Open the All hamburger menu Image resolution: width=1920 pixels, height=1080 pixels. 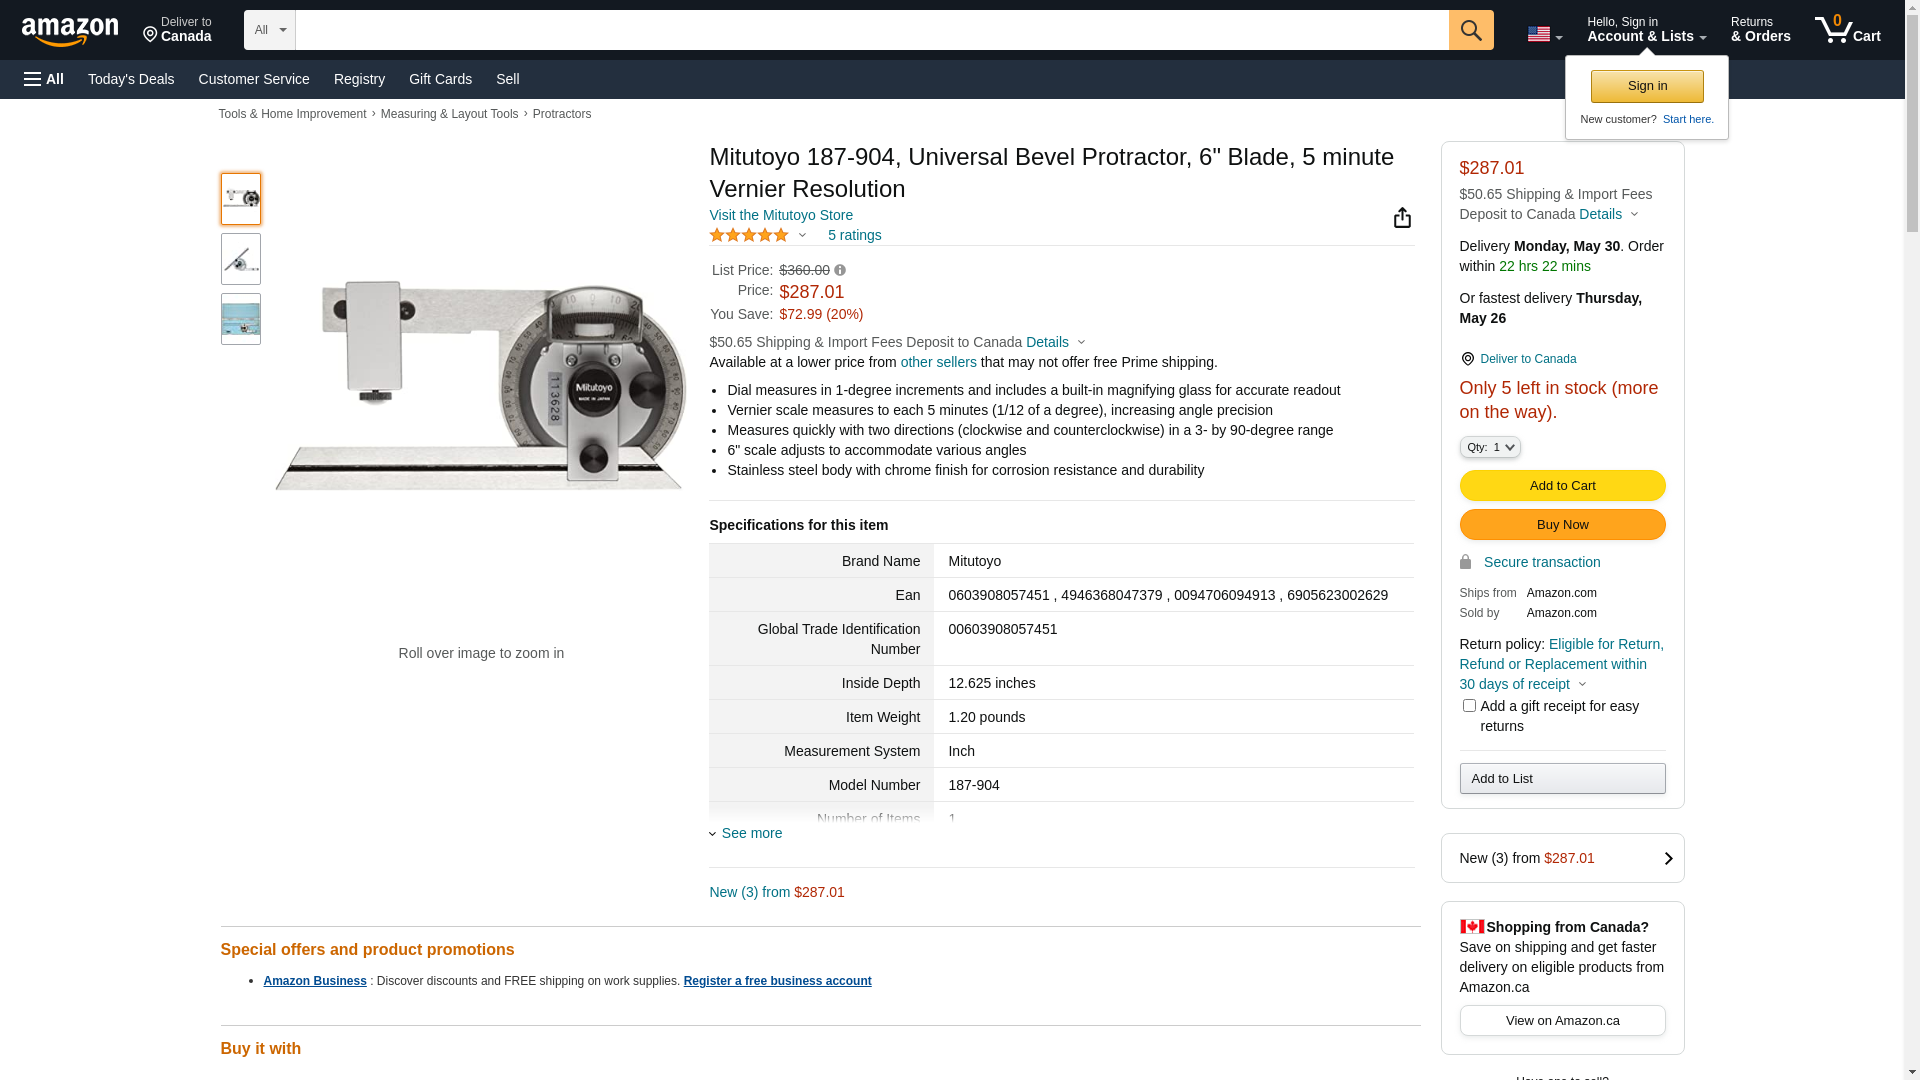(44, 79)
